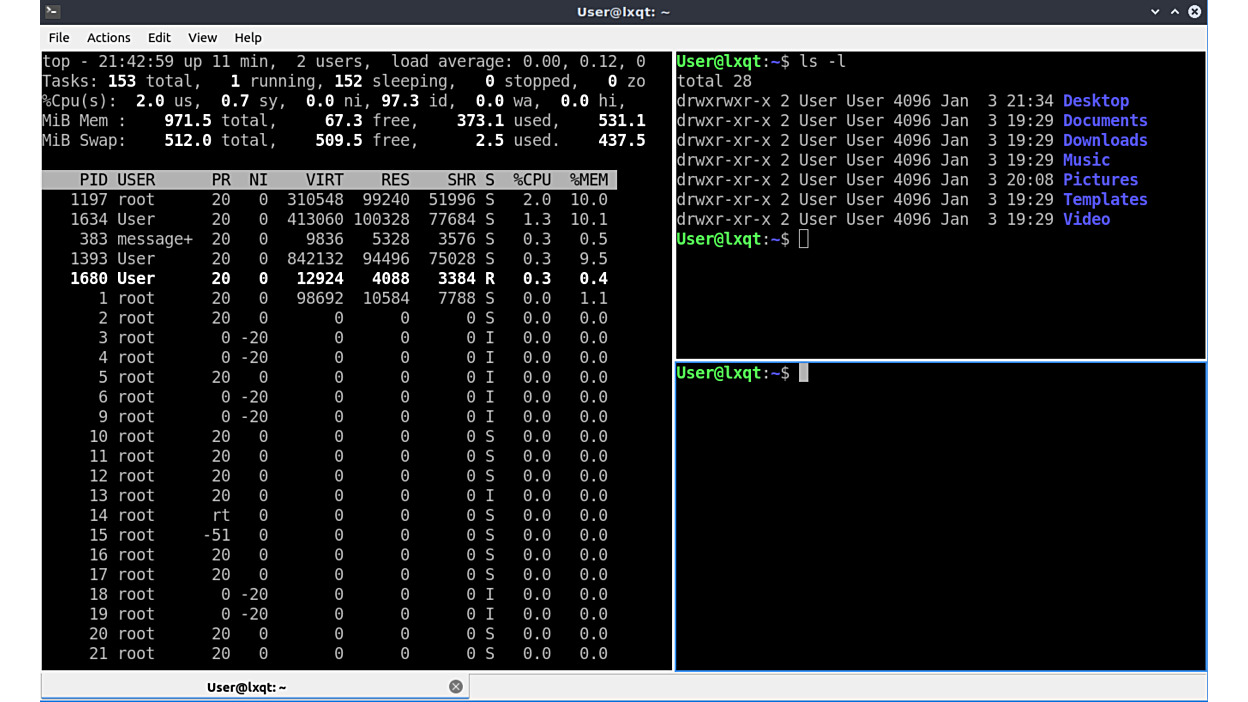Click the terminal app icon in the title bar
The height and width of the screenshot is (702, 1248).
[x=53, y=12]
